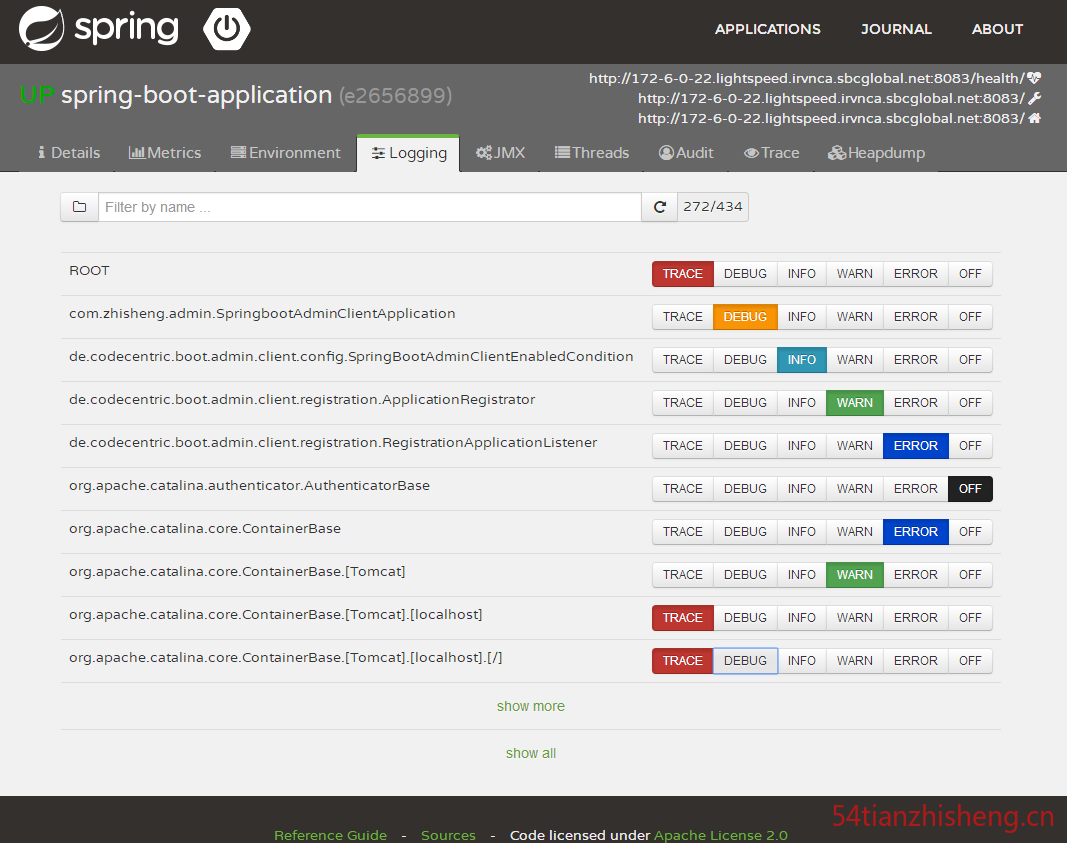Viewport: 1067px width, 843px height.
Task: Open the JOURNAL menu item
Action: coord(896,29)
